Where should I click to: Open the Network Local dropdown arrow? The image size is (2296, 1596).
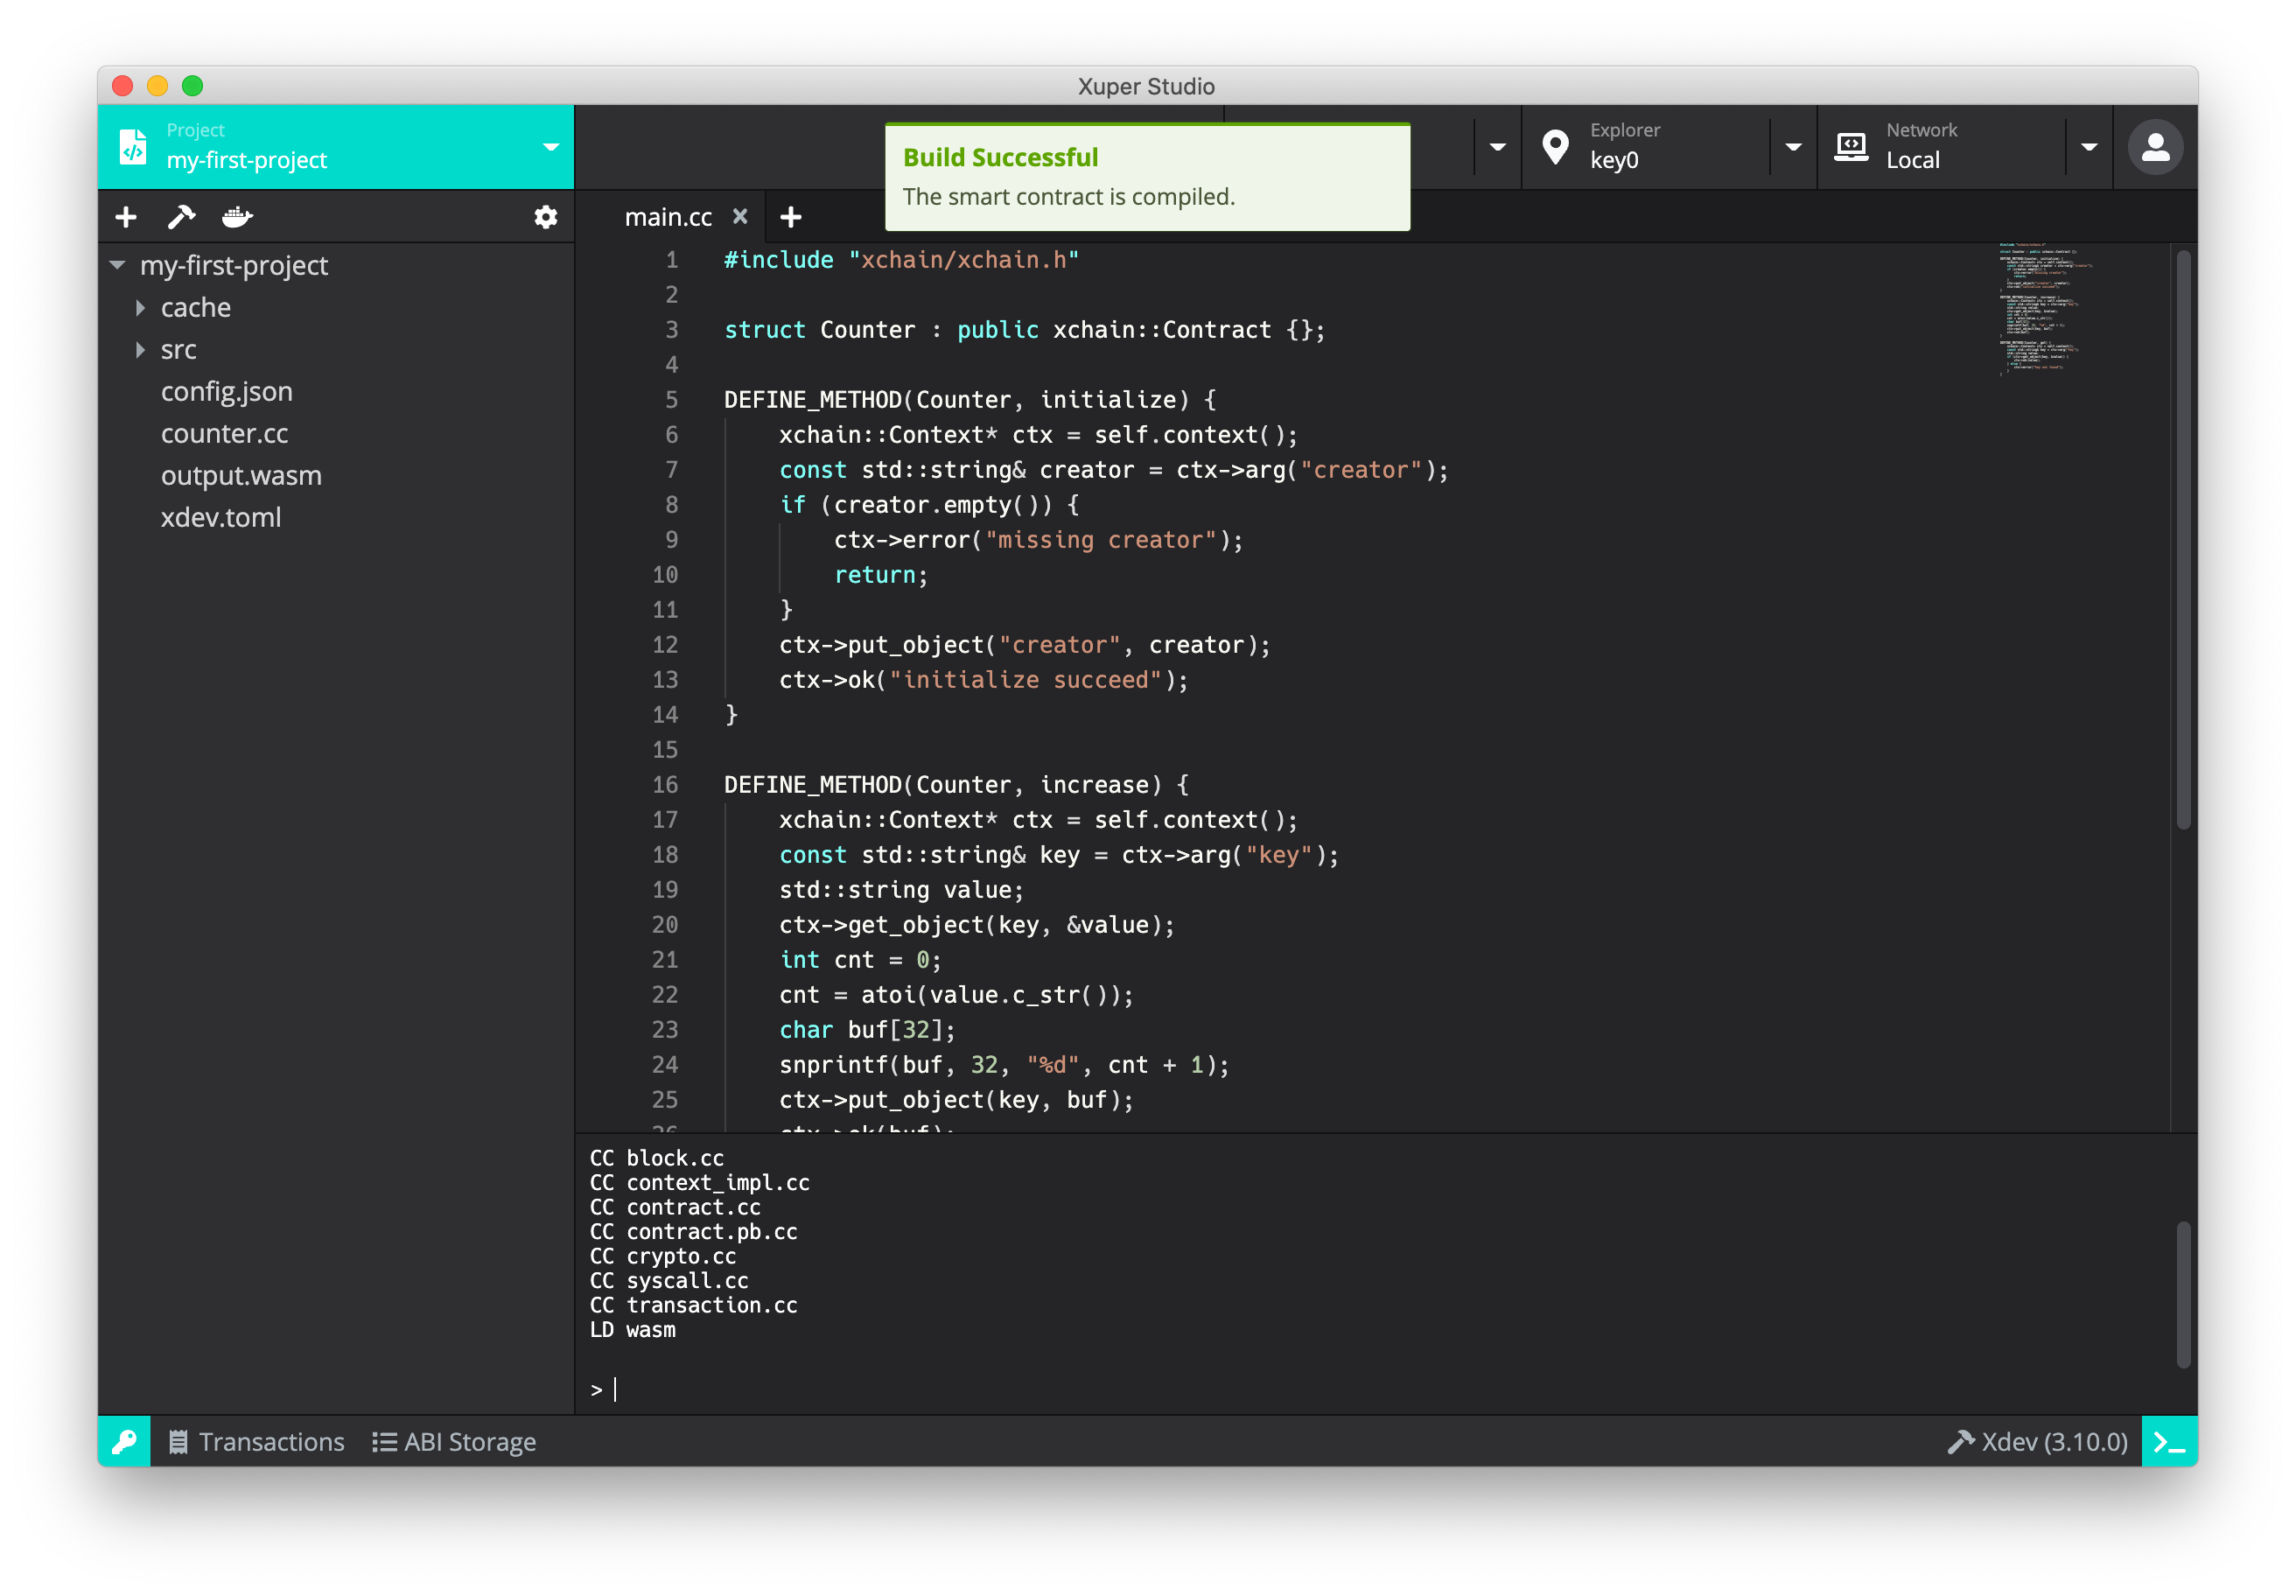[x=2089, y=148]
